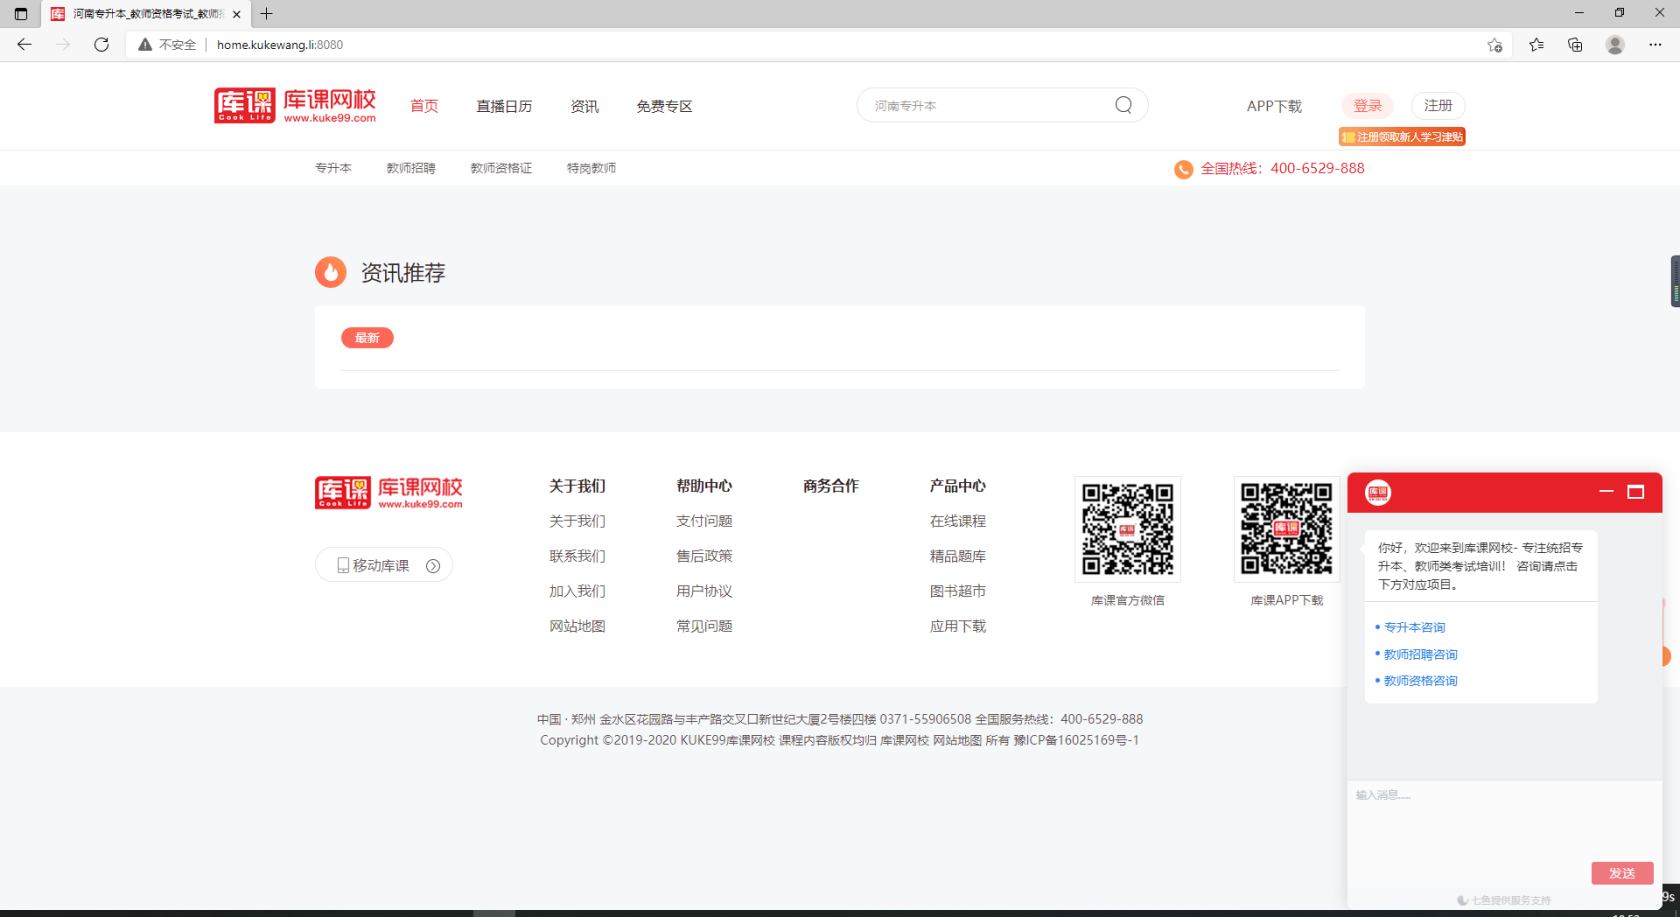Open the 资讯 nav item
This screenshot has width=1680, height=917.
(x=584, y=106)
